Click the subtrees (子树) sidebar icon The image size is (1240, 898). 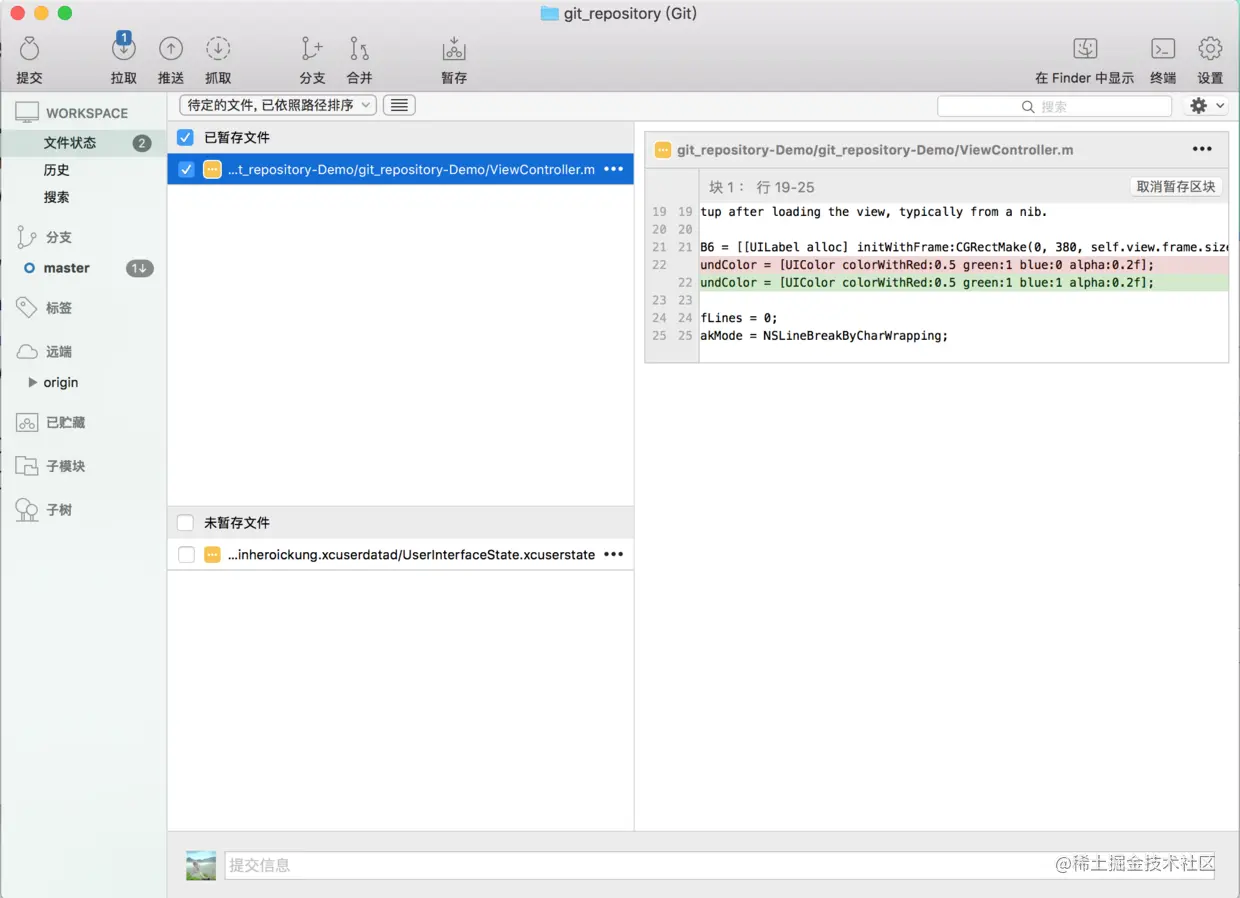pos(27,510)
